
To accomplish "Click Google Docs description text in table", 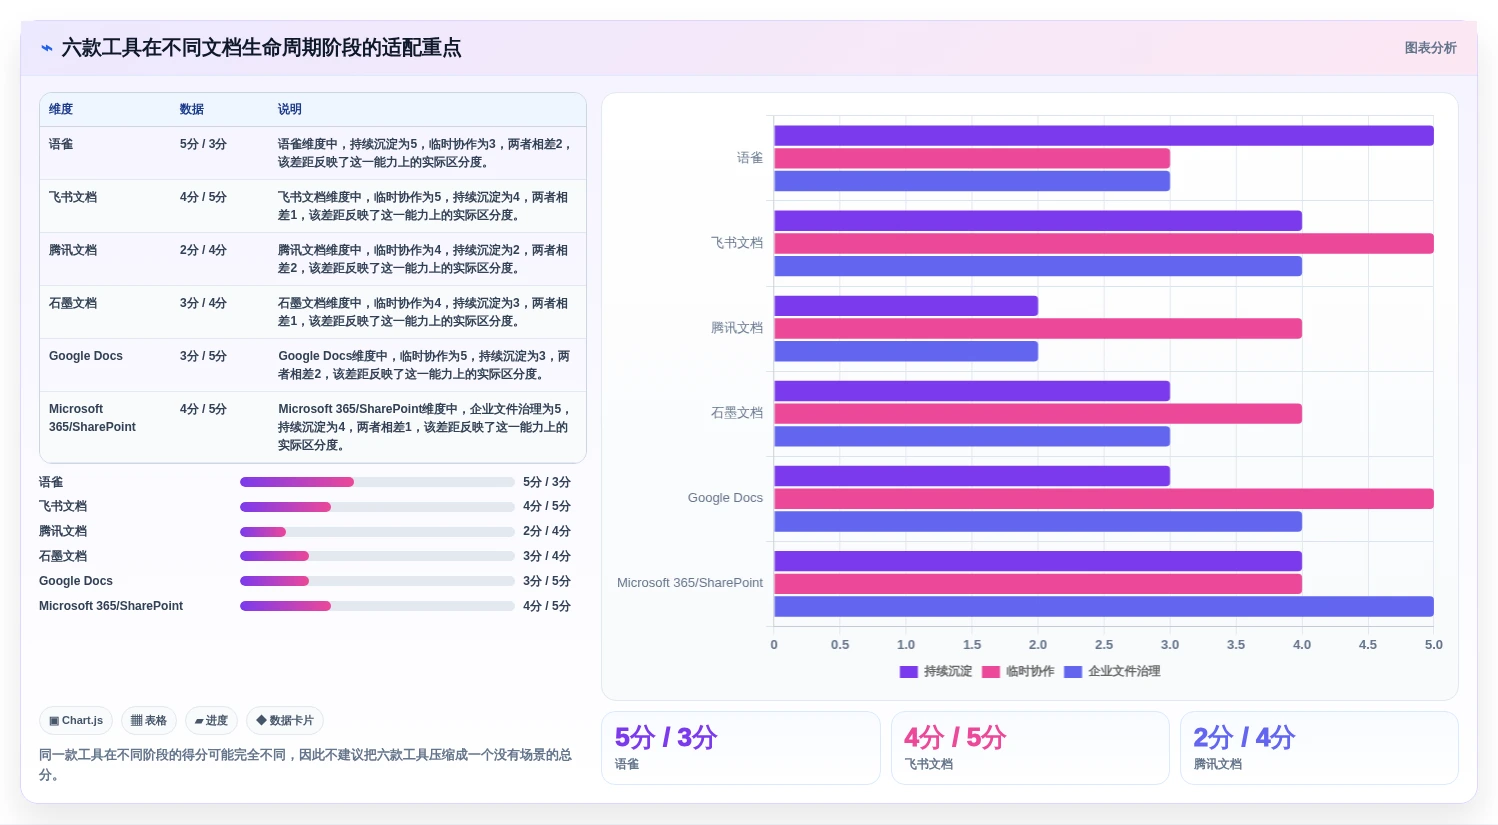I will (425, 365).
